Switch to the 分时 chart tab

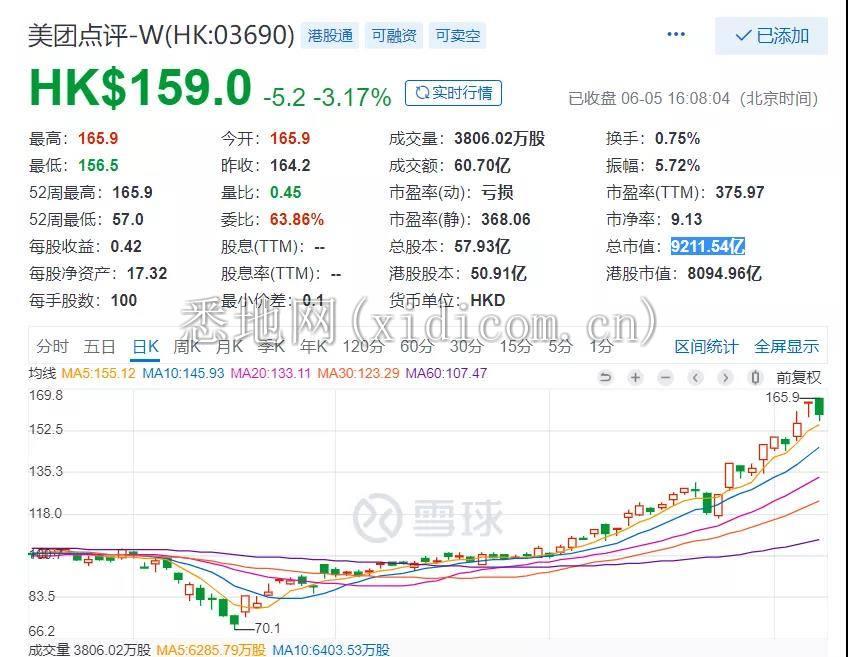(52, 346)
